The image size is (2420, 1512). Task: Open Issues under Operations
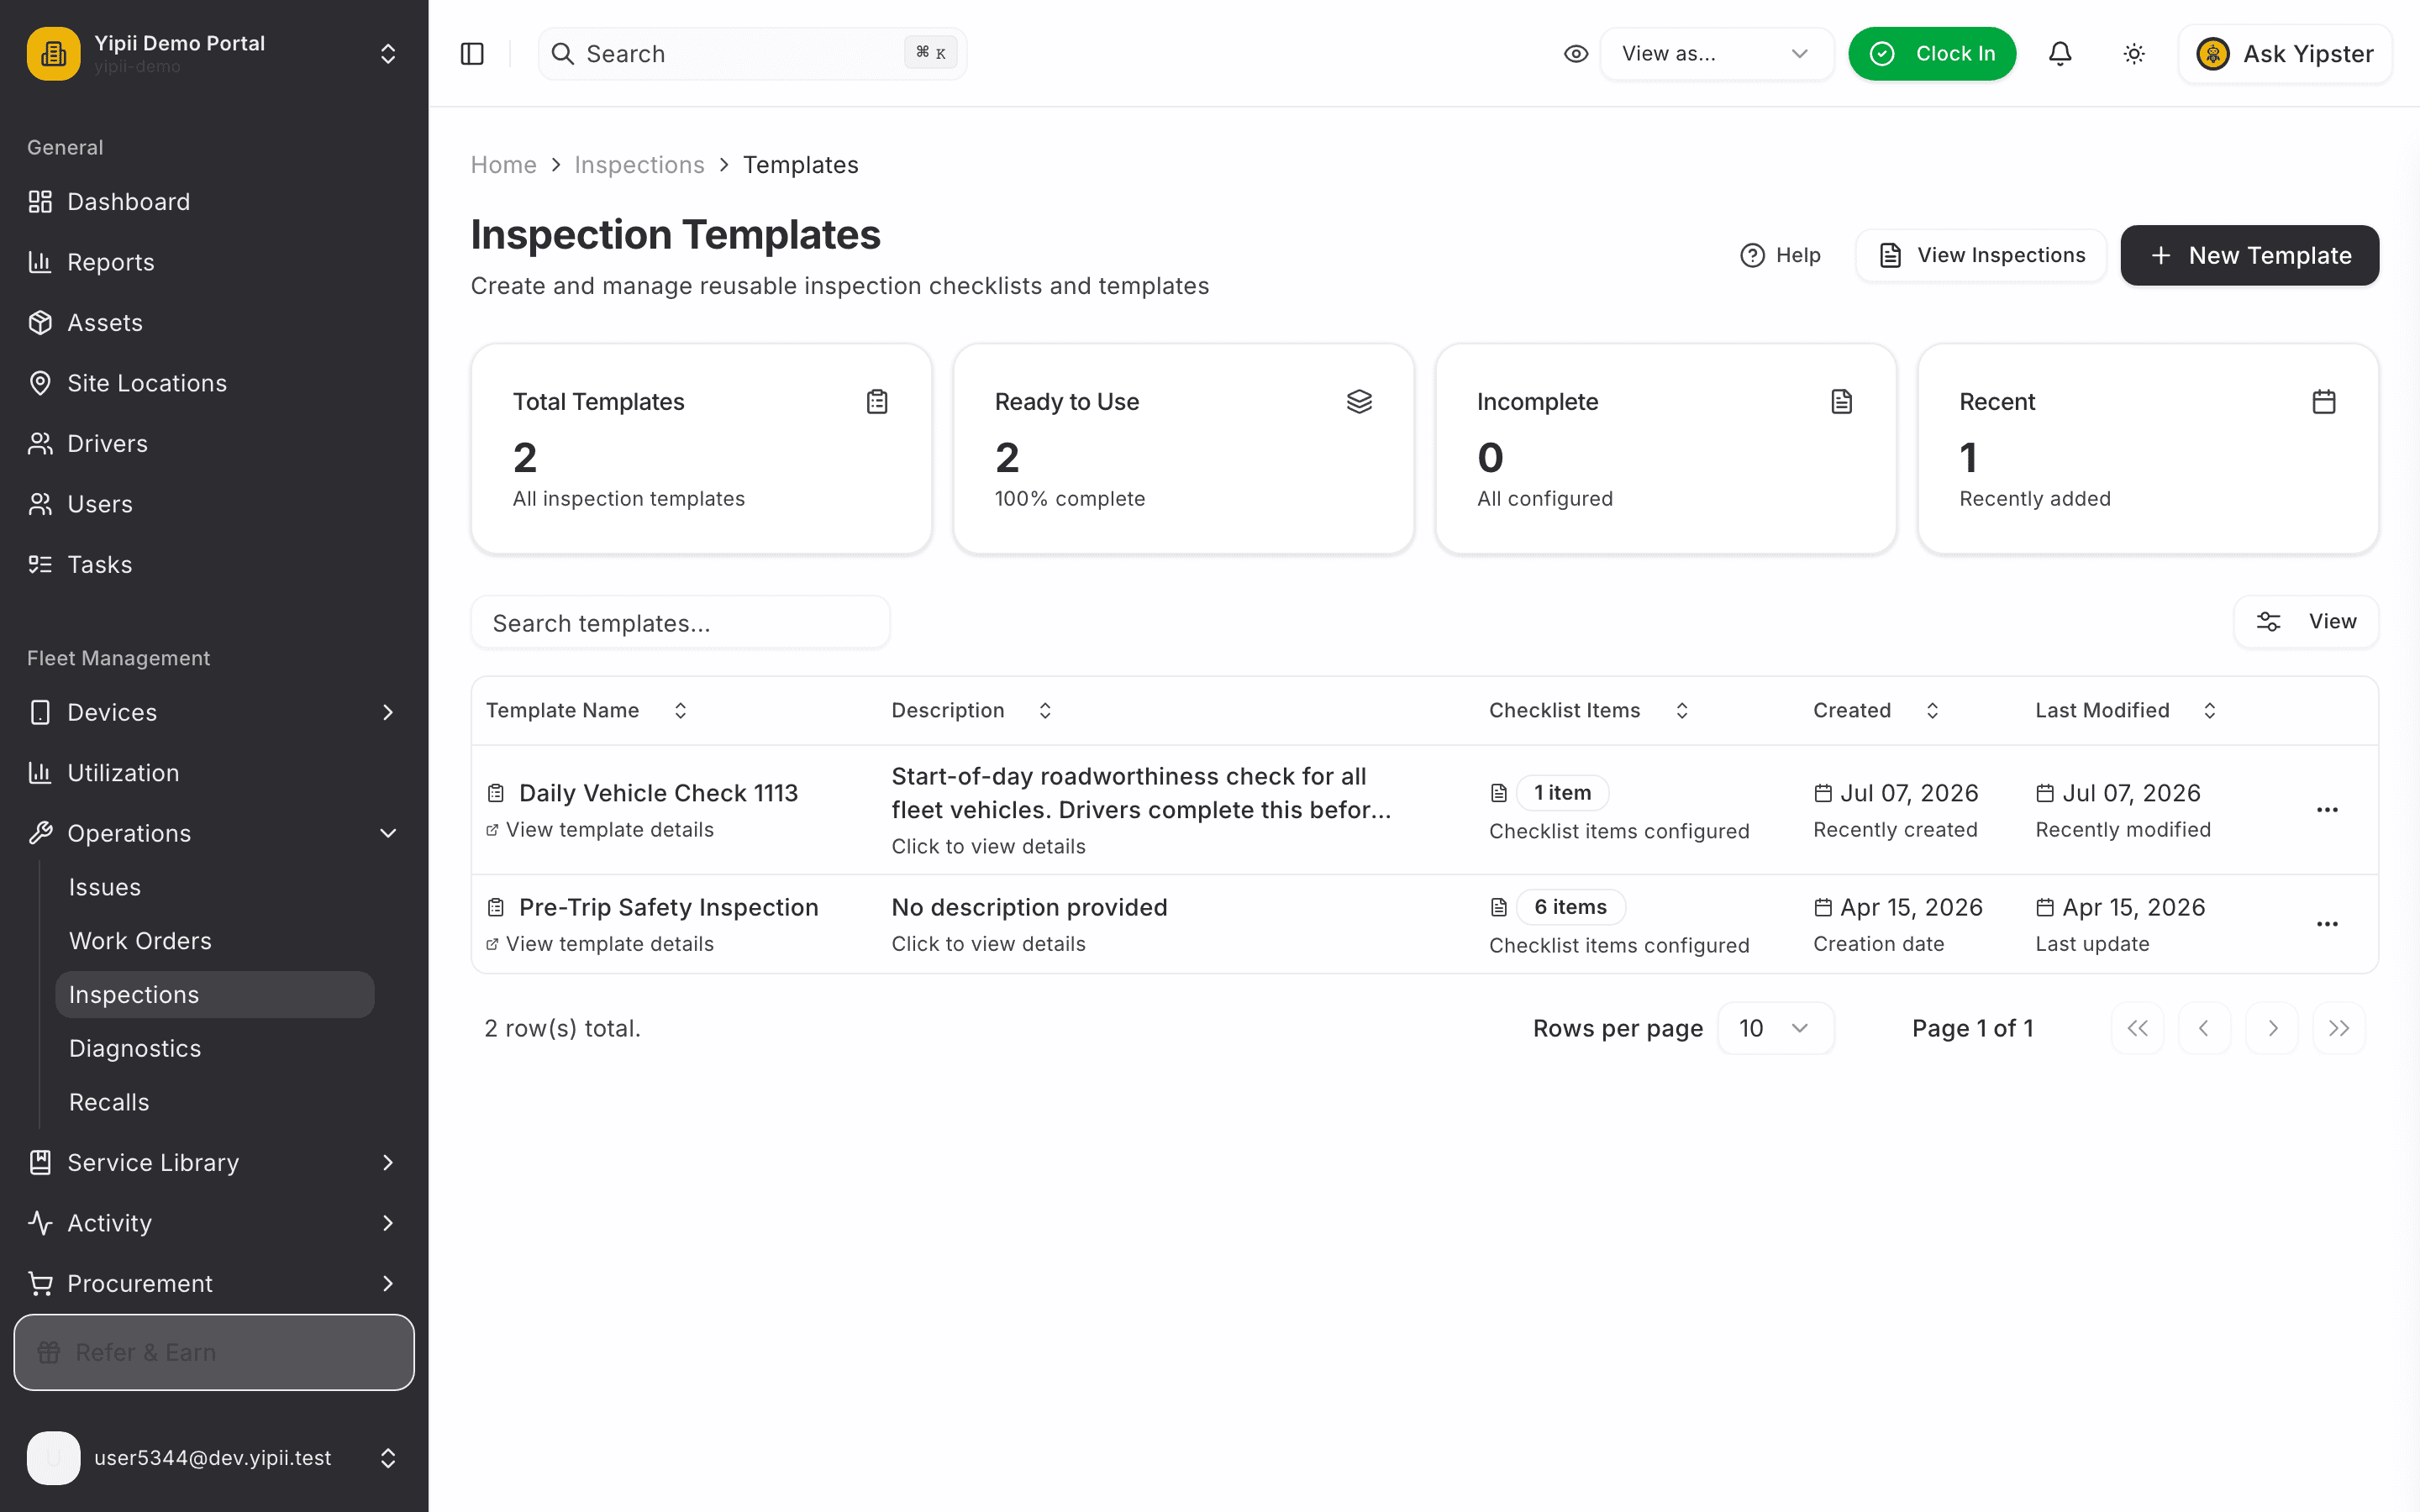(x=215, y=887)
